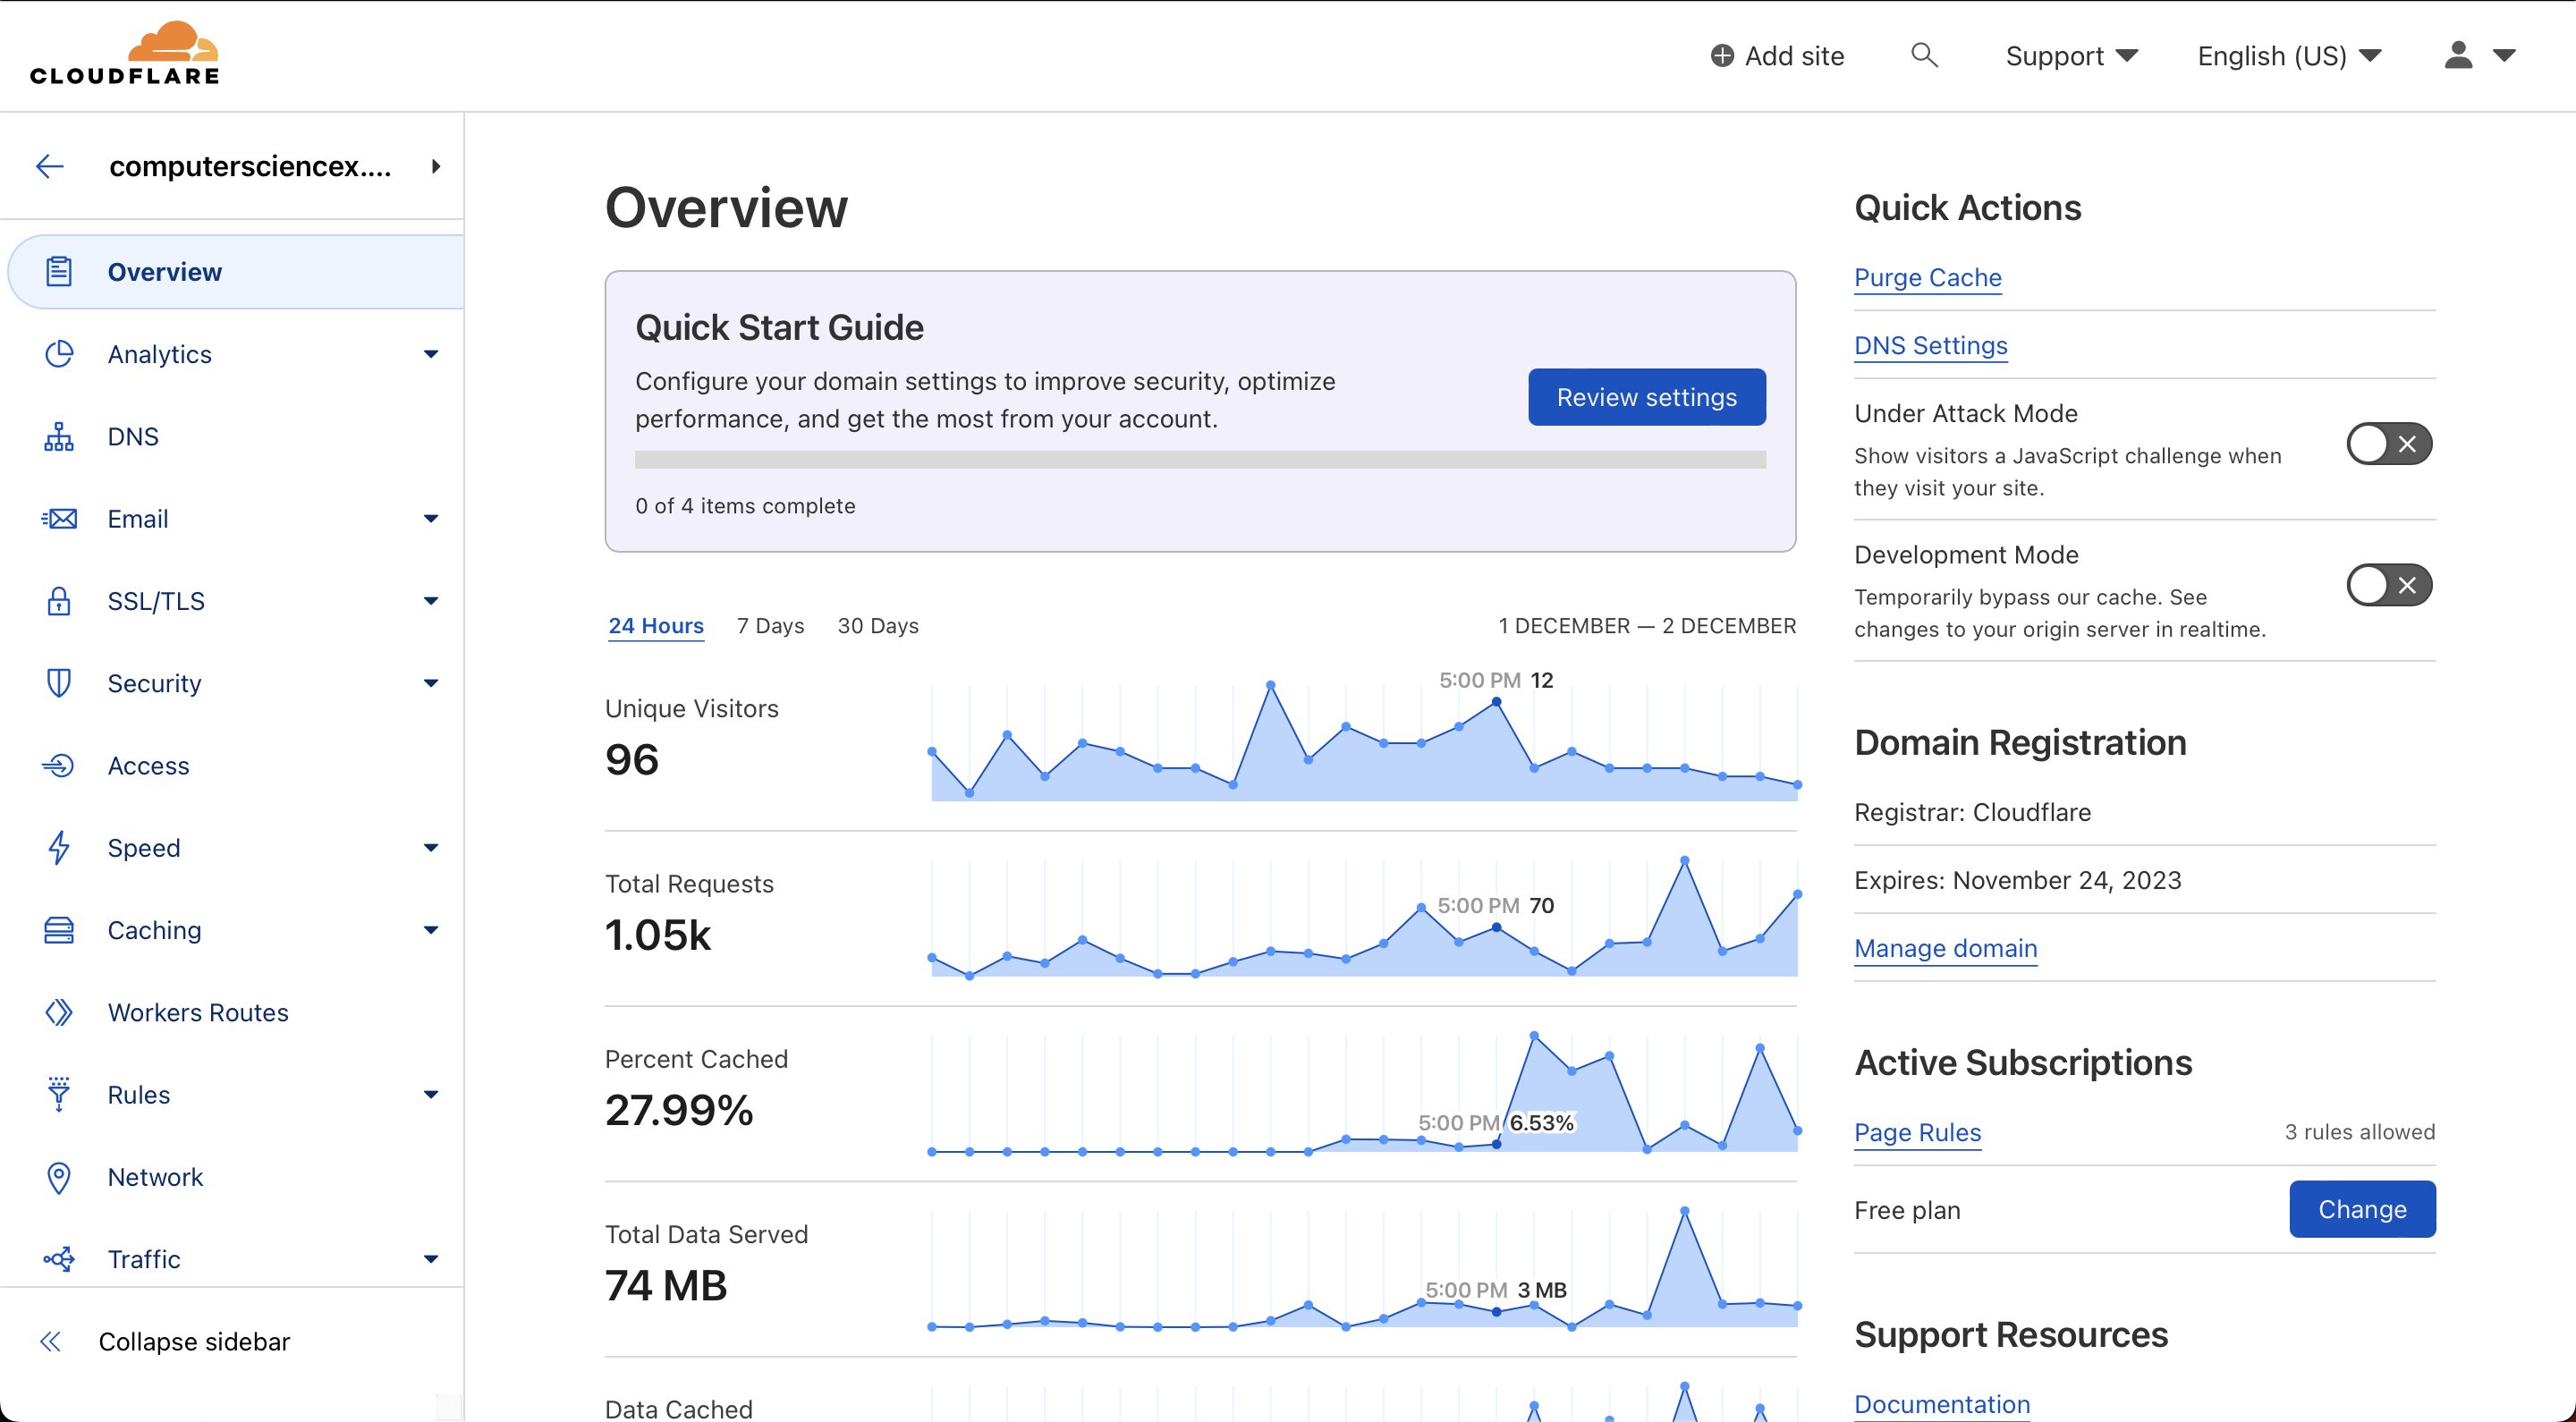The height and width of the screenshot is (1422, 2576).
Task: Open the Network sidebar item
Action: [232, 1177]
